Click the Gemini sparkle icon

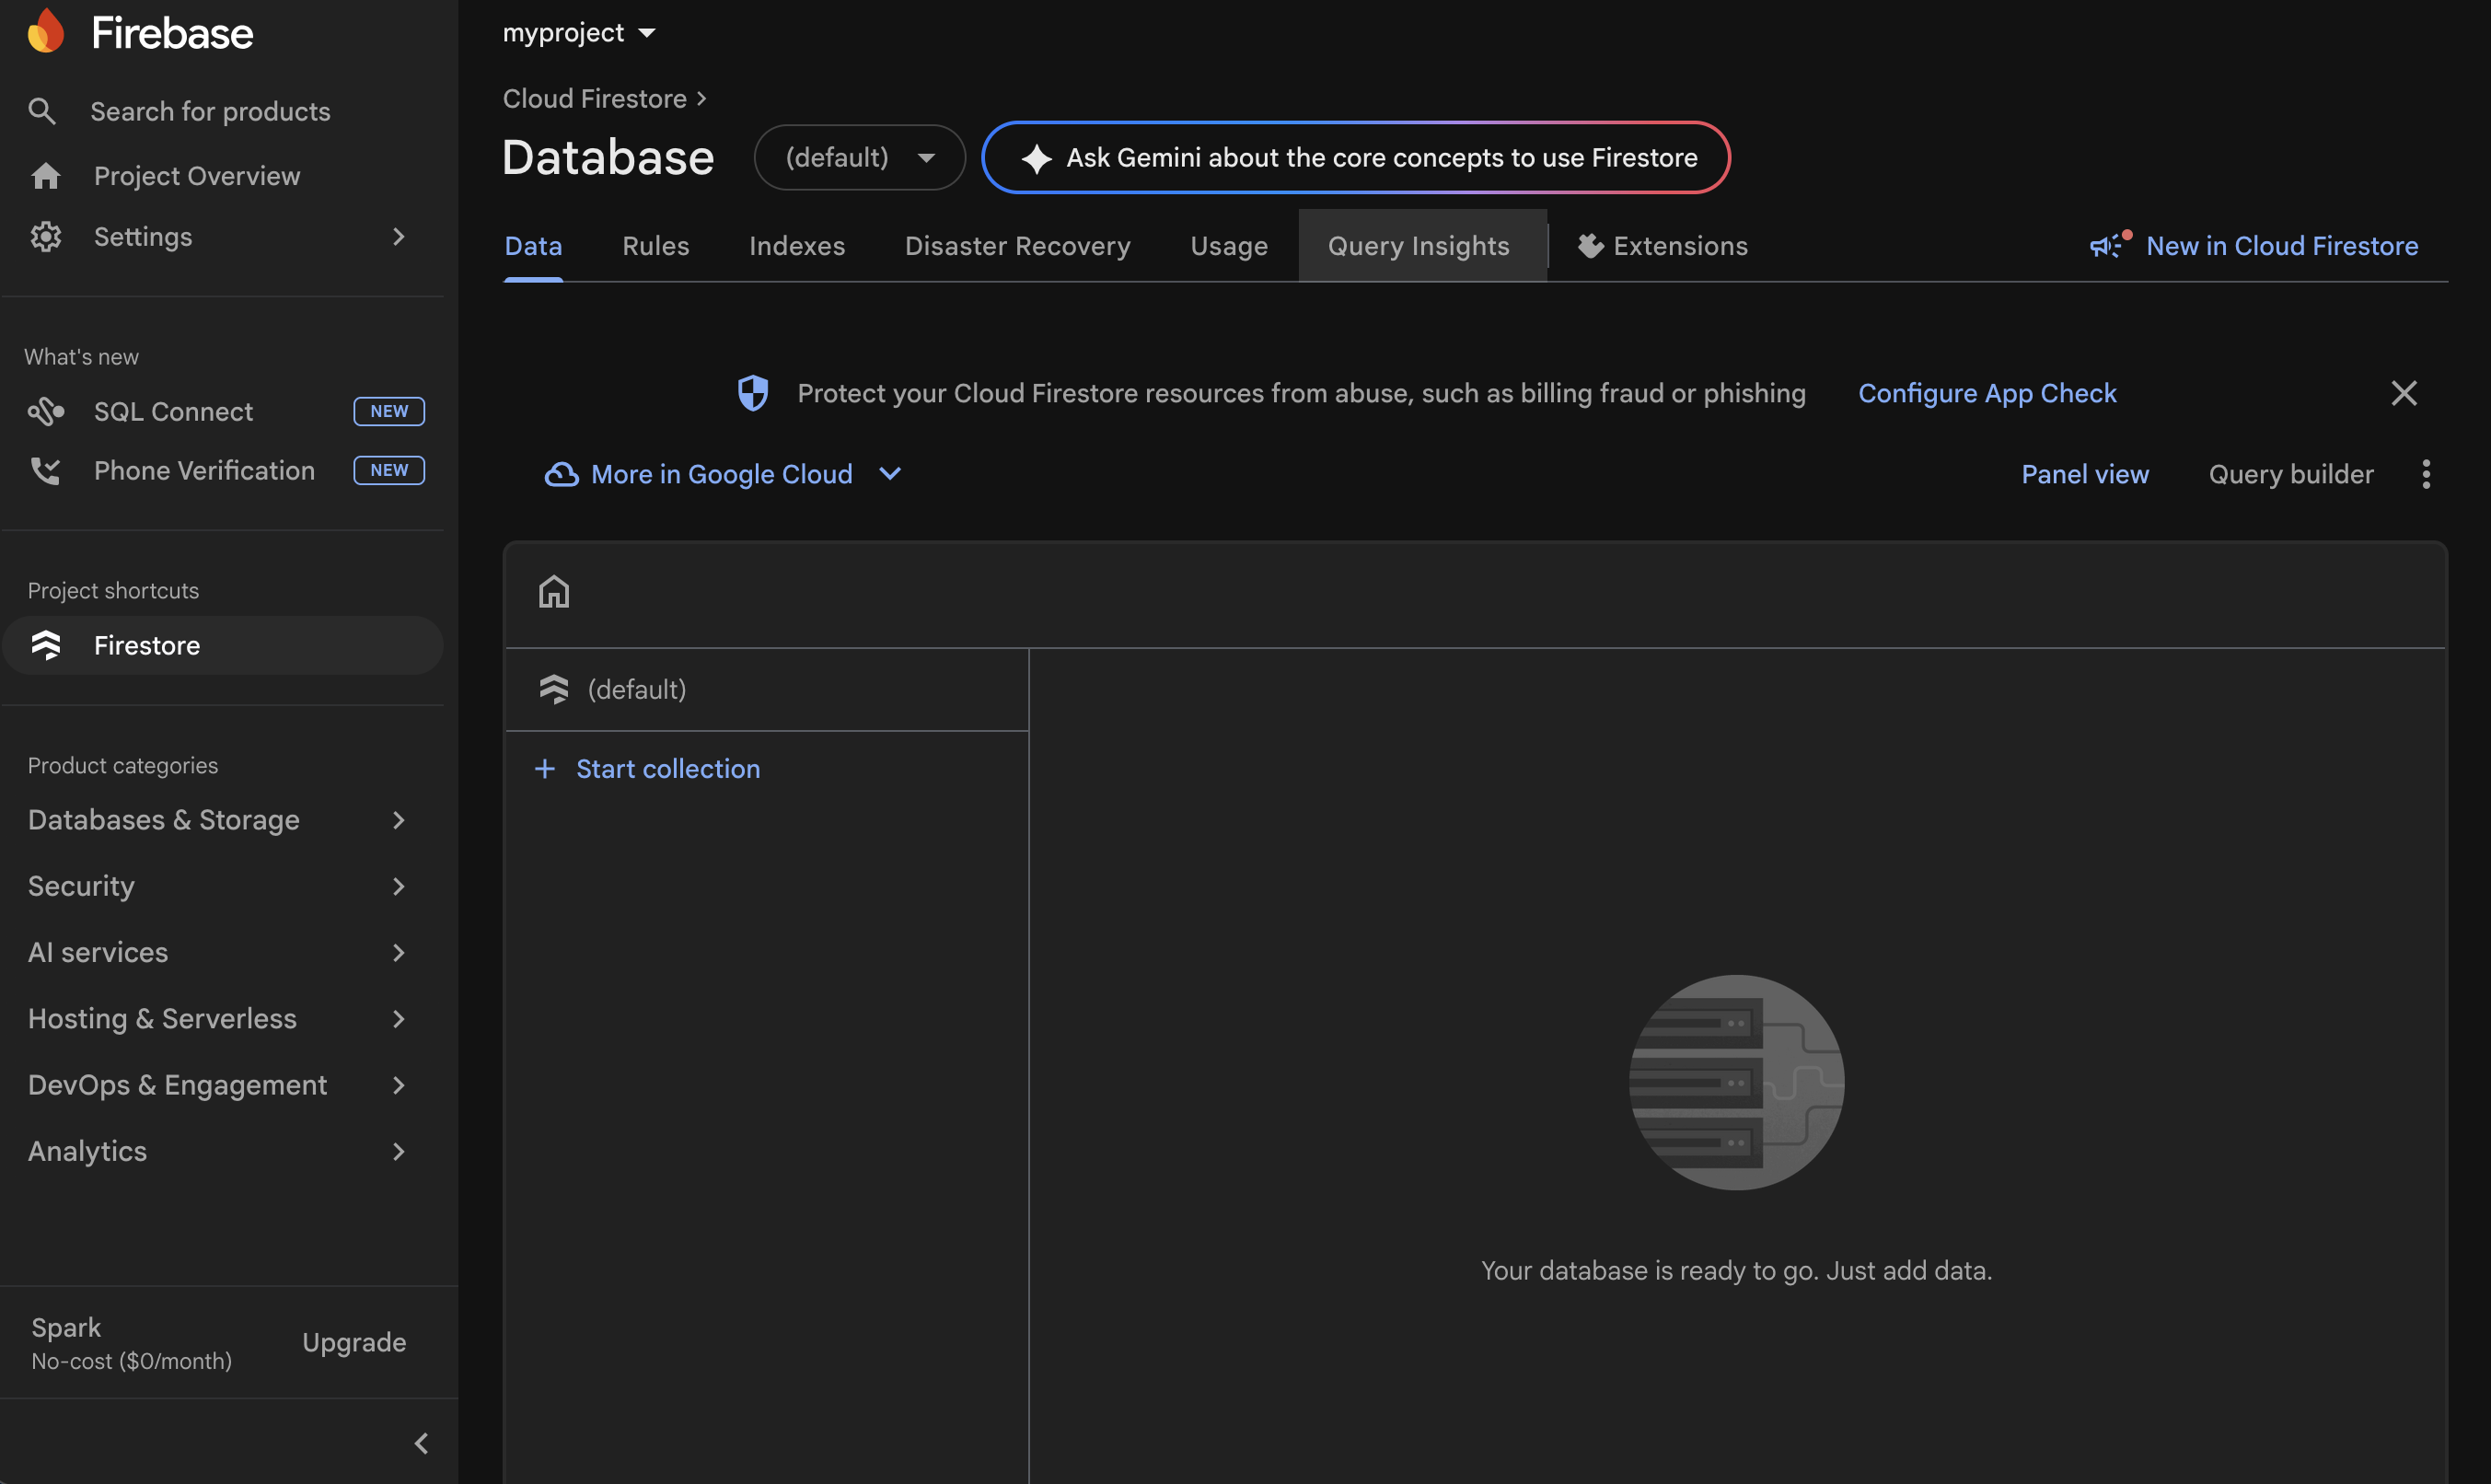(x=1036, y=158)
